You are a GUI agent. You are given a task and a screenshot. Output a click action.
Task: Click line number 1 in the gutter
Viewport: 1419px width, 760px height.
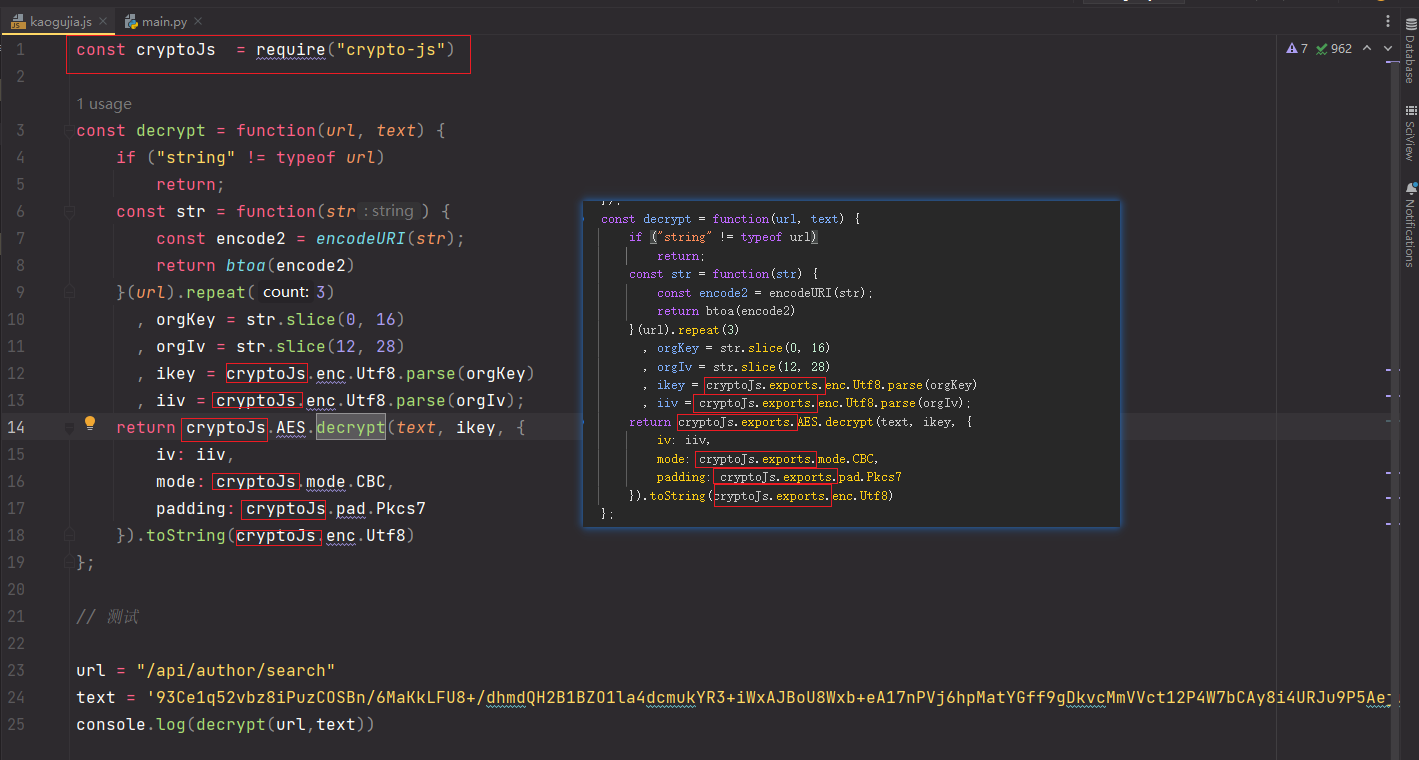tap(20, 49)
